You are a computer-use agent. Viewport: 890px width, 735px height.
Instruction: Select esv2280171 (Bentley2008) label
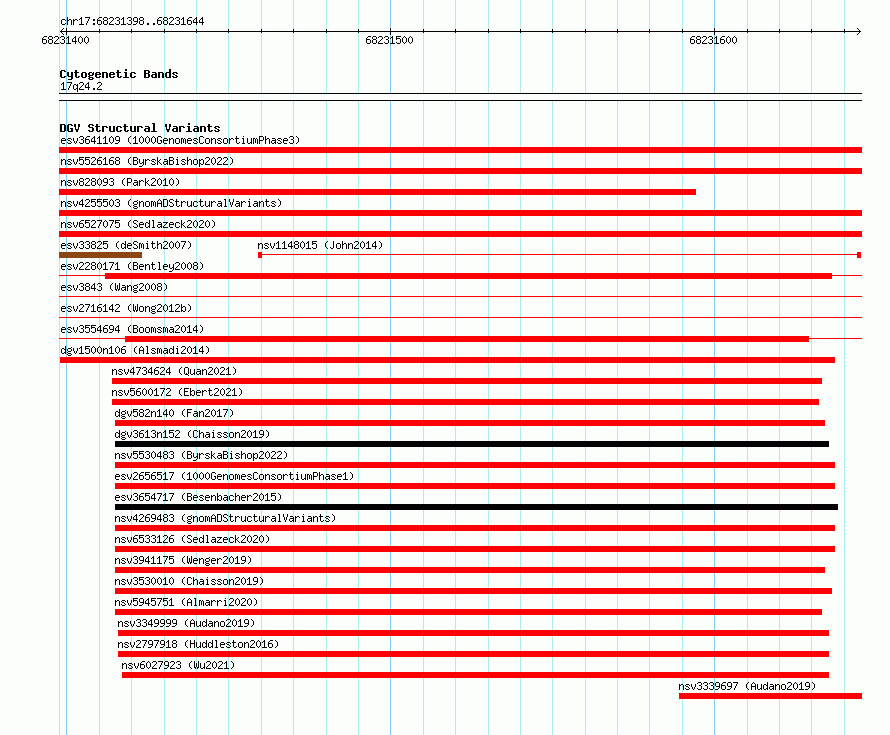pyautogui.click(x=132, y=266)
